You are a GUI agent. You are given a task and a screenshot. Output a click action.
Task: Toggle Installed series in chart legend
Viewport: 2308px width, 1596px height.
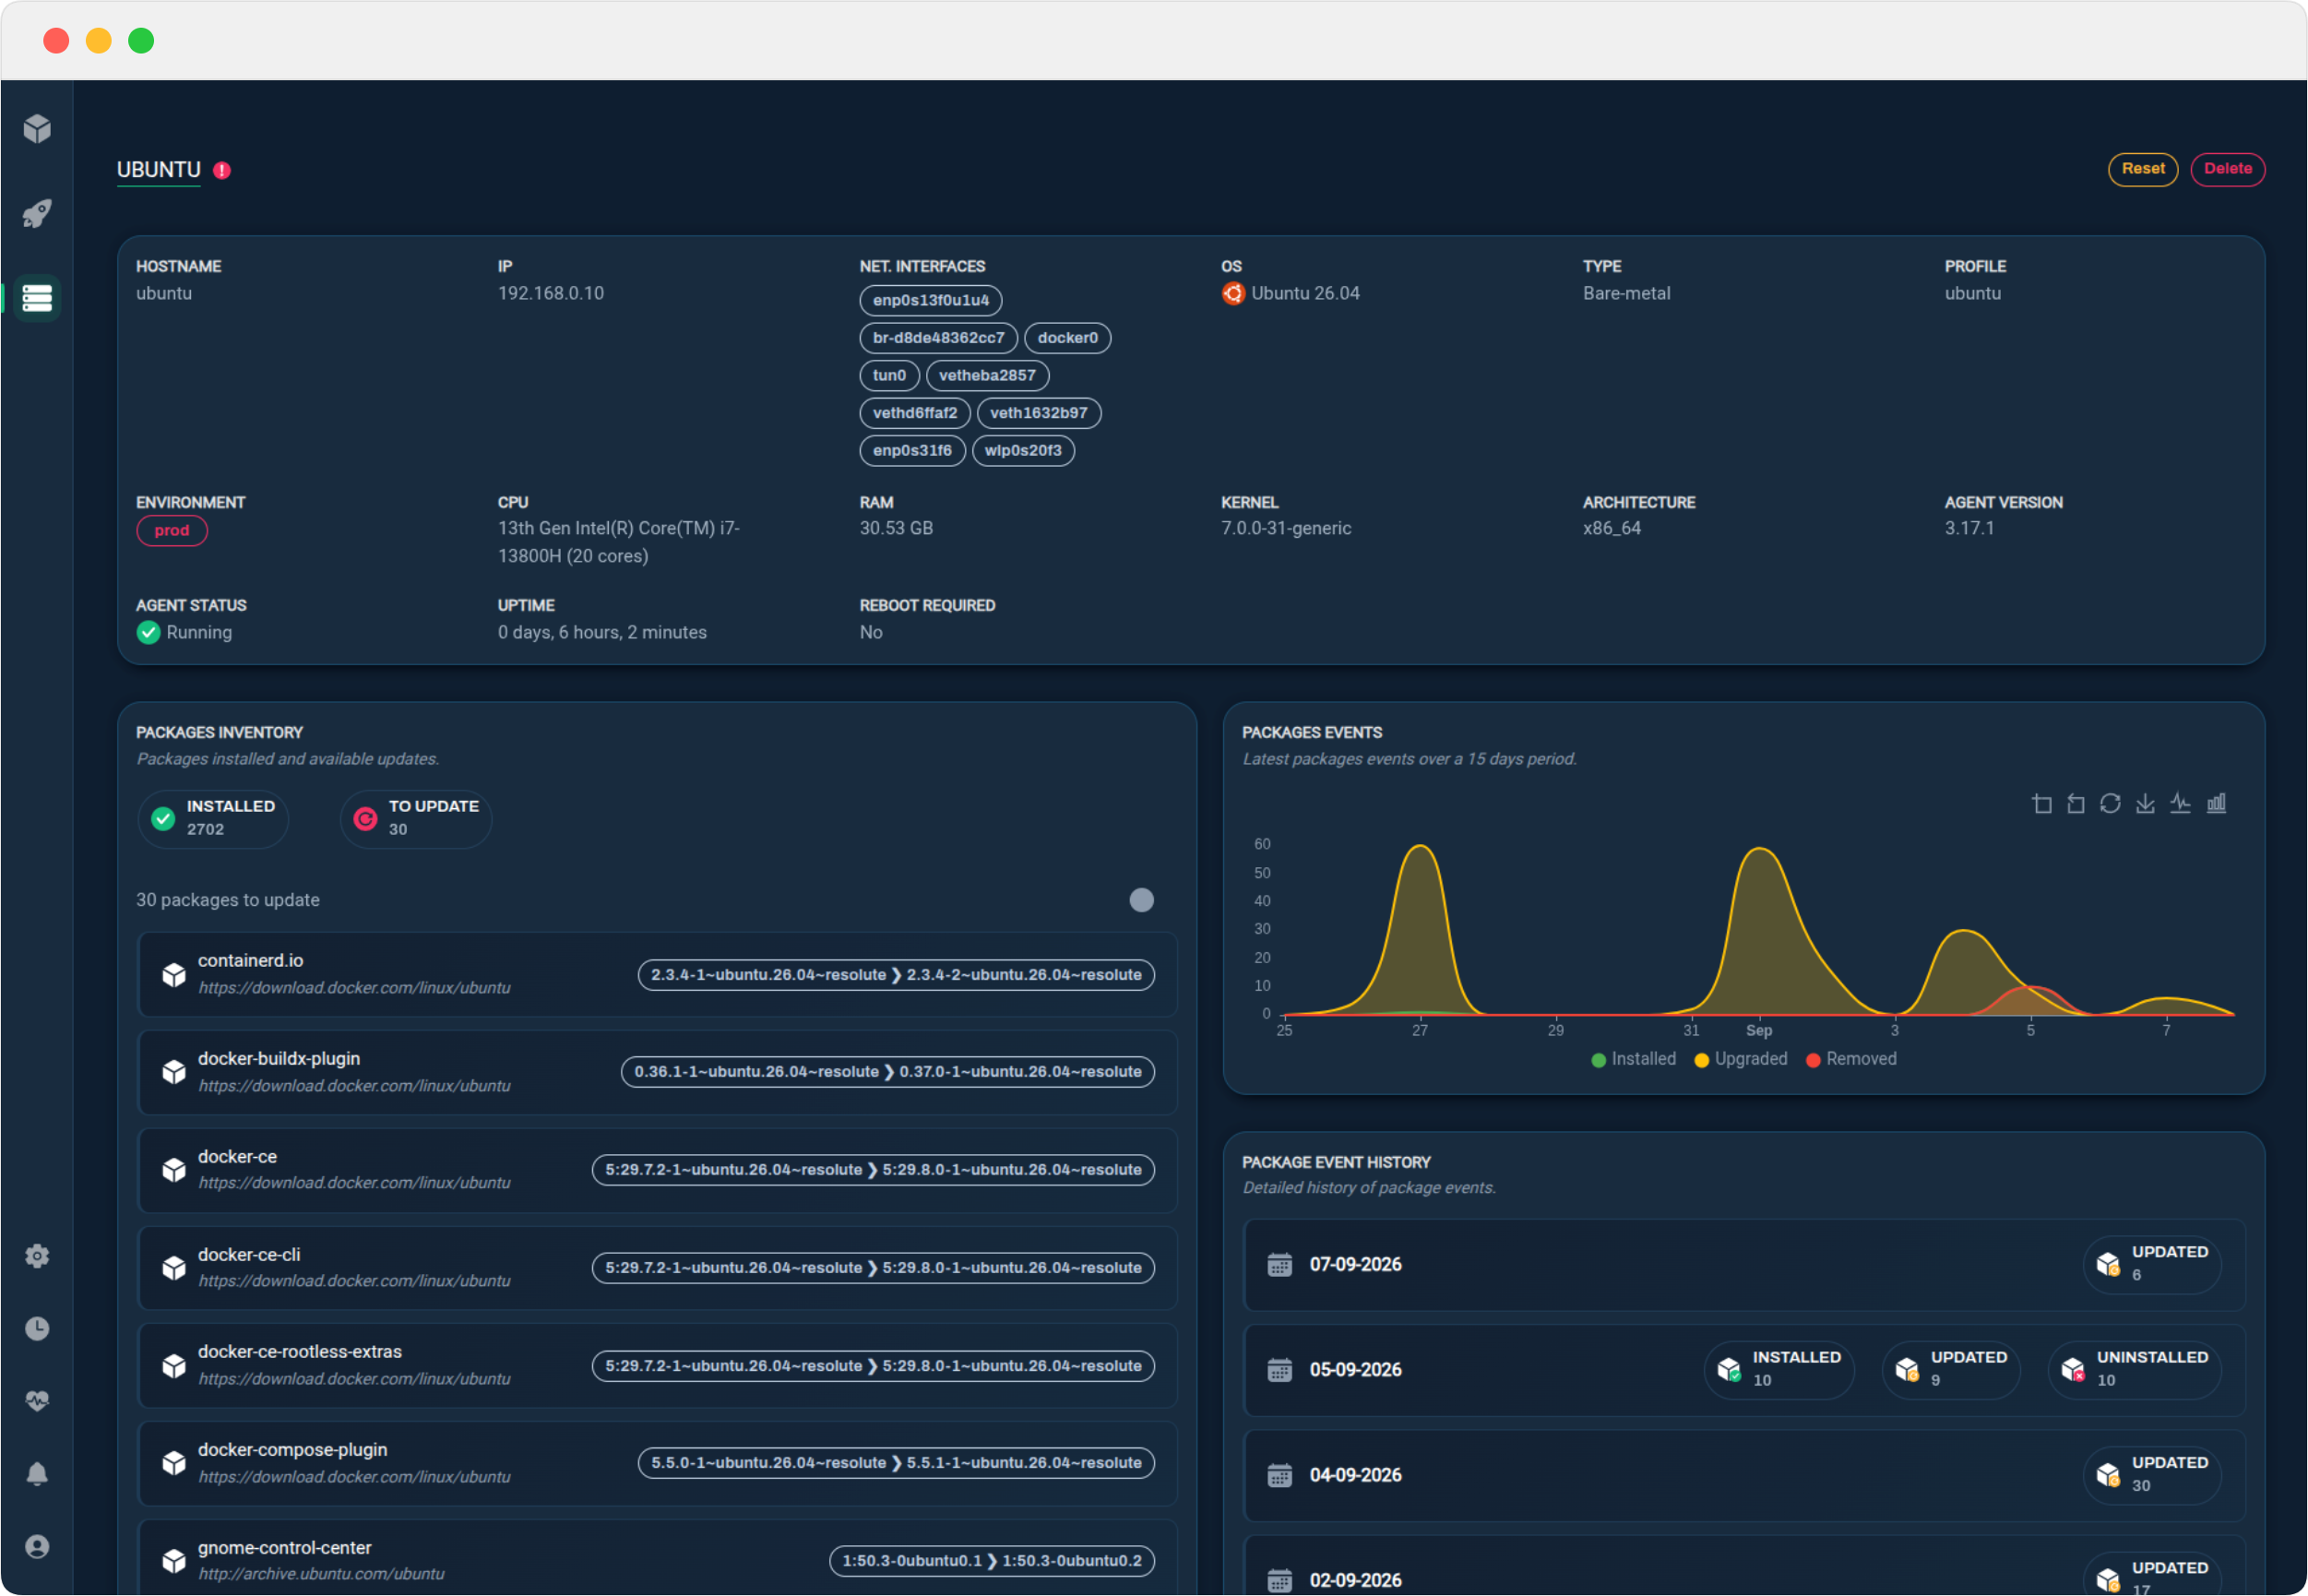pos(1633,1059)
